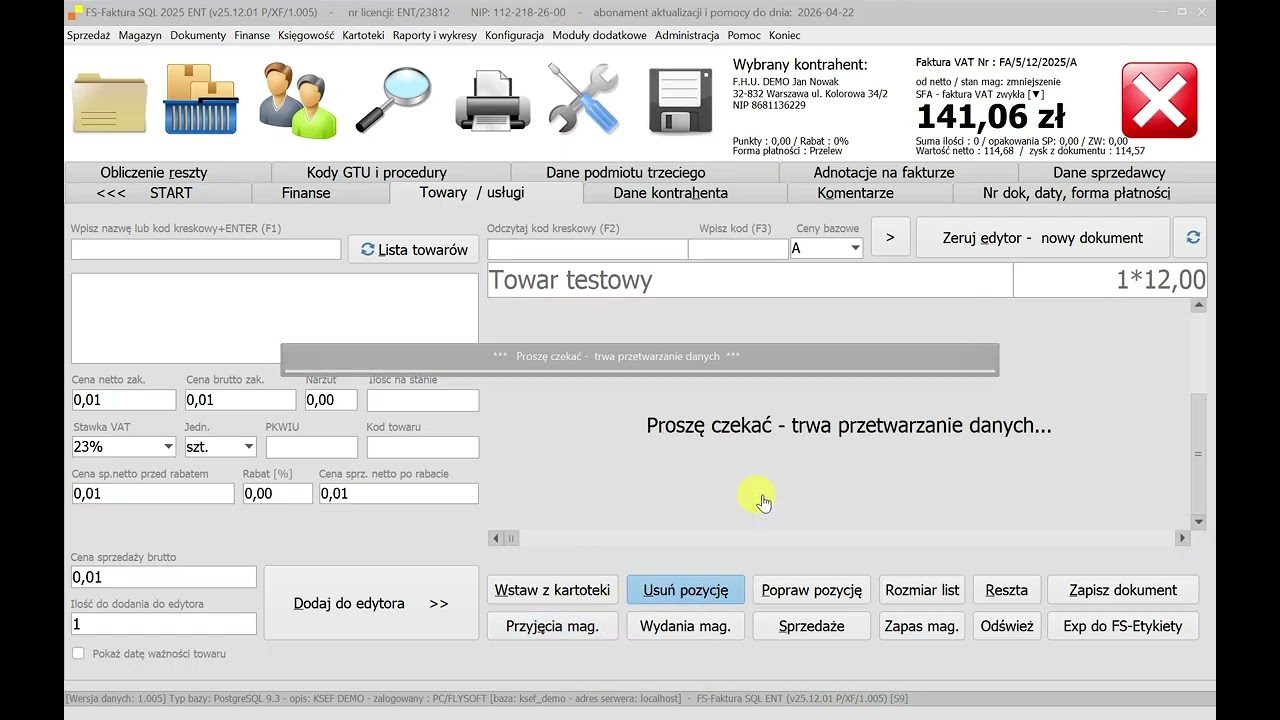Open the wrench and screwdriver settings icon

(x=585, y=99)
